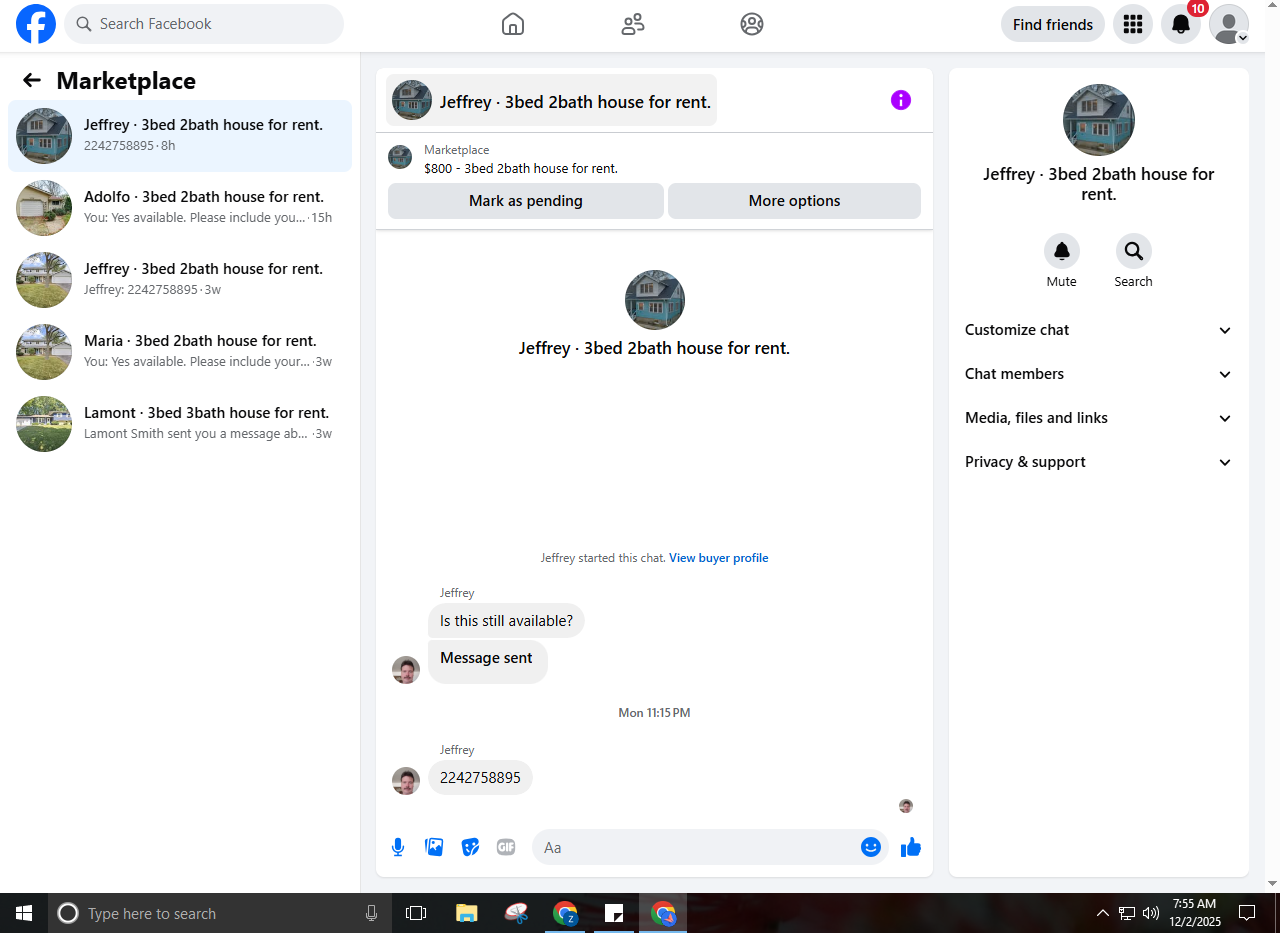Attach a photo using the image icon
Image resolution: width=1280 pixels, height=933 pixels.
pos(434,847)
